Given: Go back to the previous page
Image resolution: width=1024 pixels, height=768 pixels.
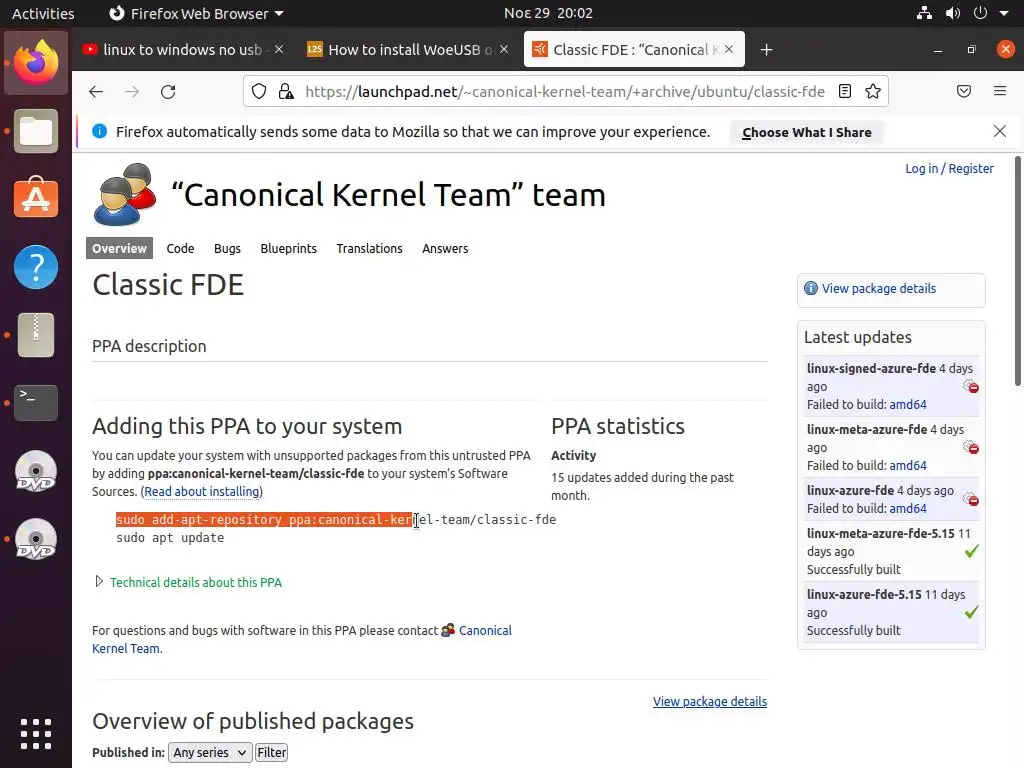Looking at the screenshot, I should click(x=96, y=92).
